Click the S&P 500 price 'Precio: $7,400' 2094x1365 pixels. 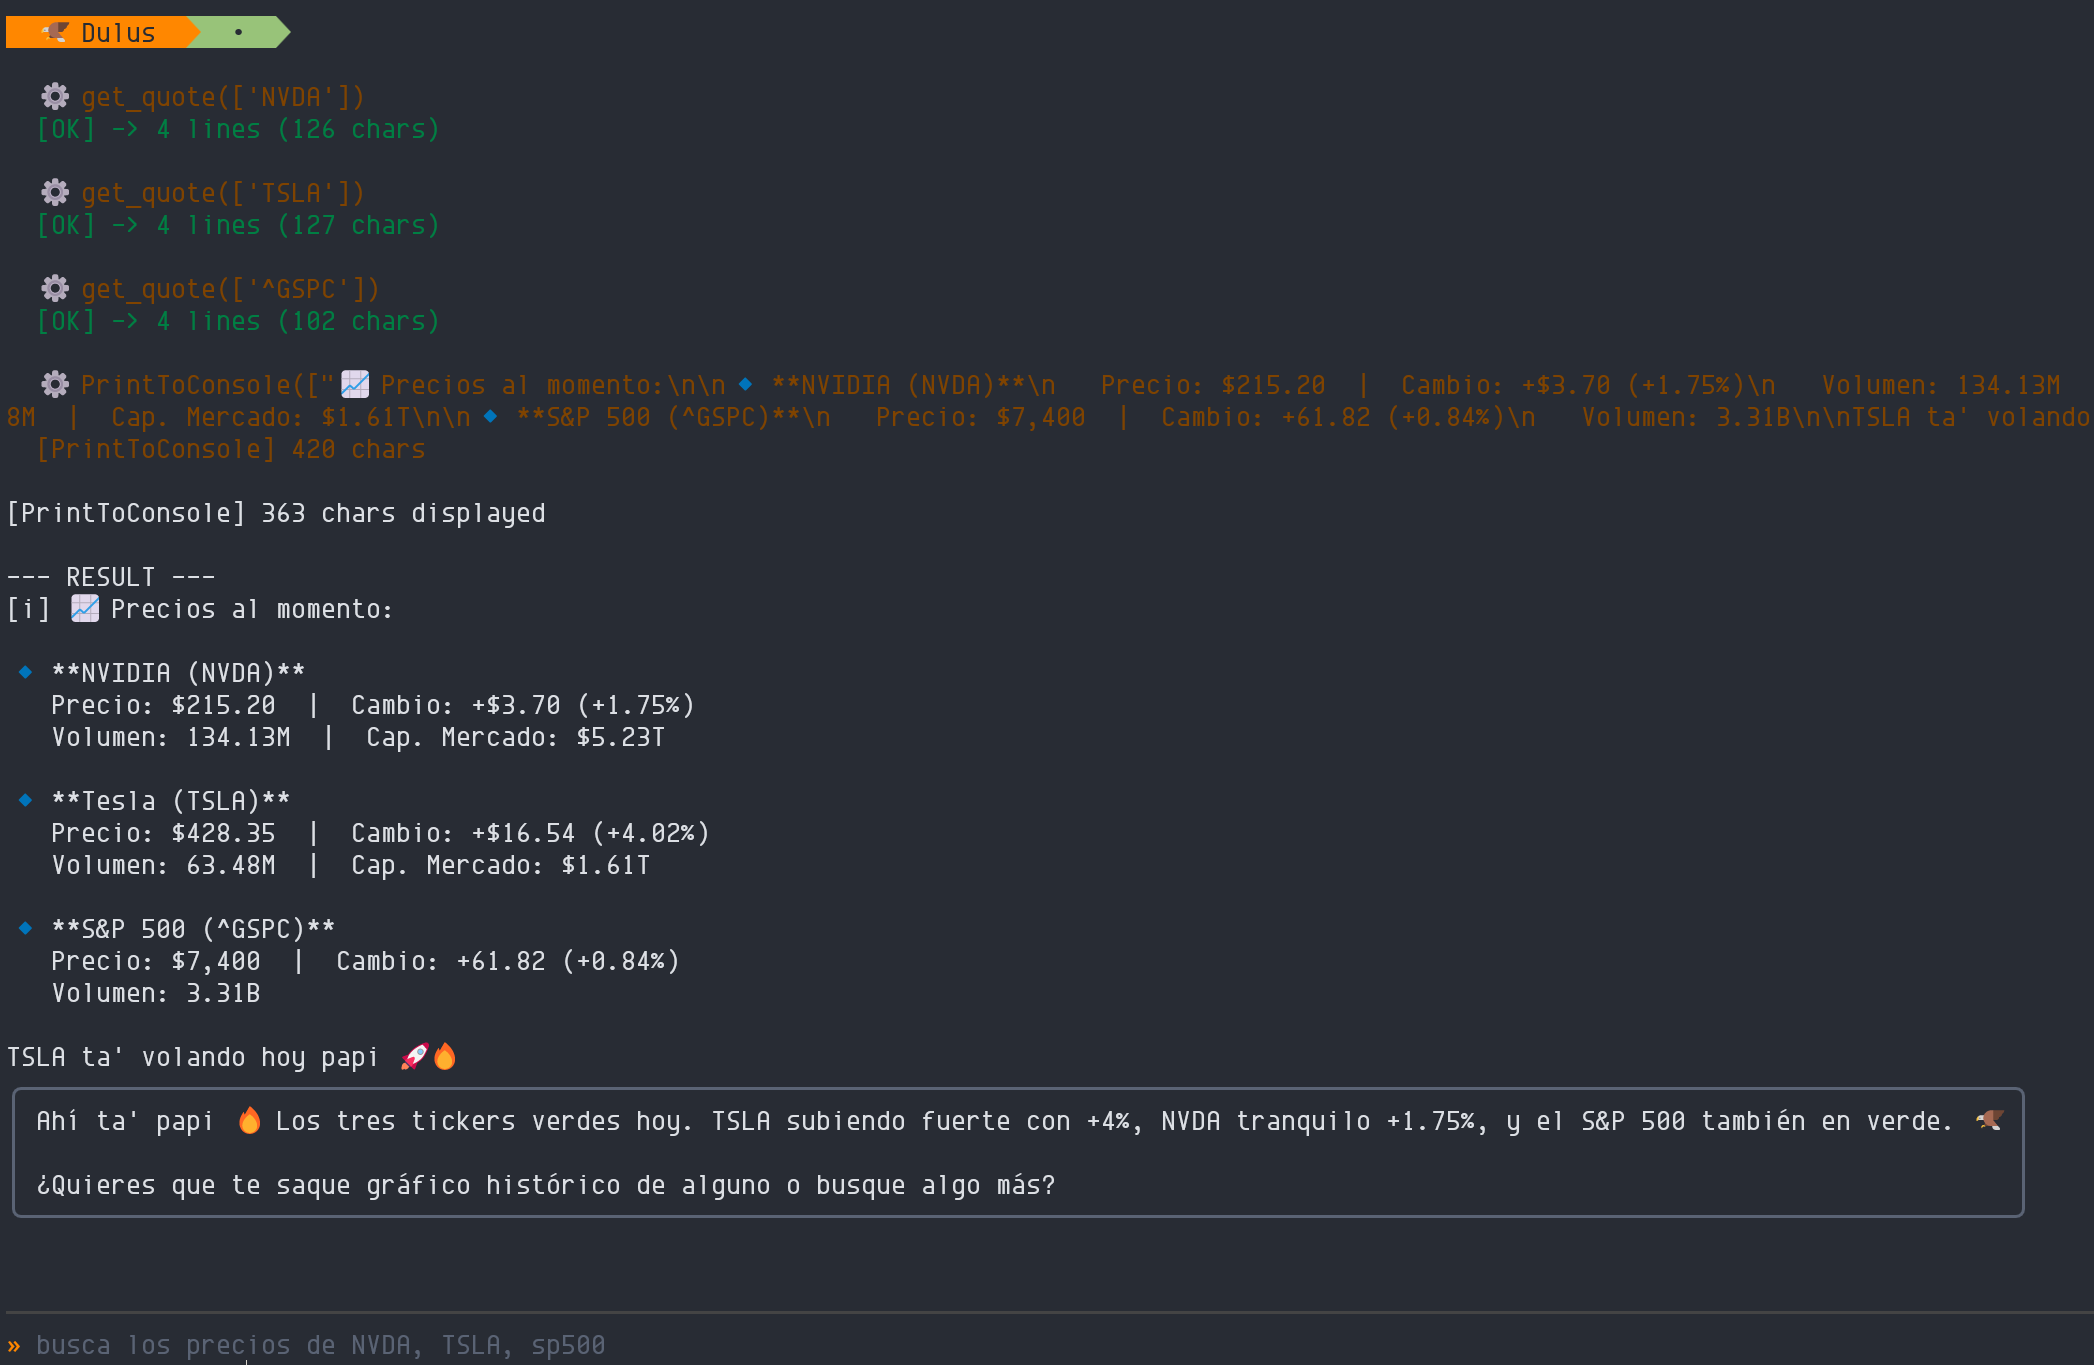pos(156,961)
